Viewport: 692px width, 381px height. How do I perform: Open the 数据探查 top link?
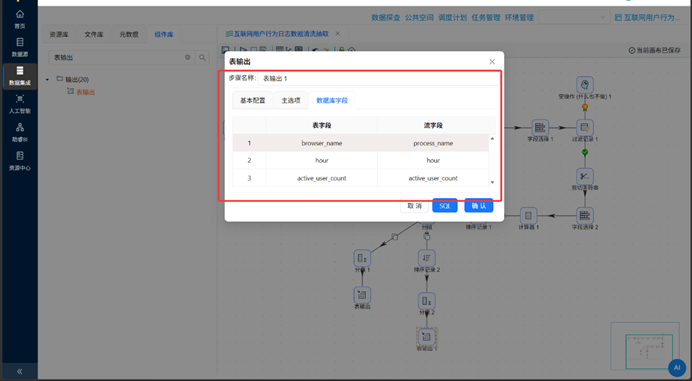tap(386, 18)
